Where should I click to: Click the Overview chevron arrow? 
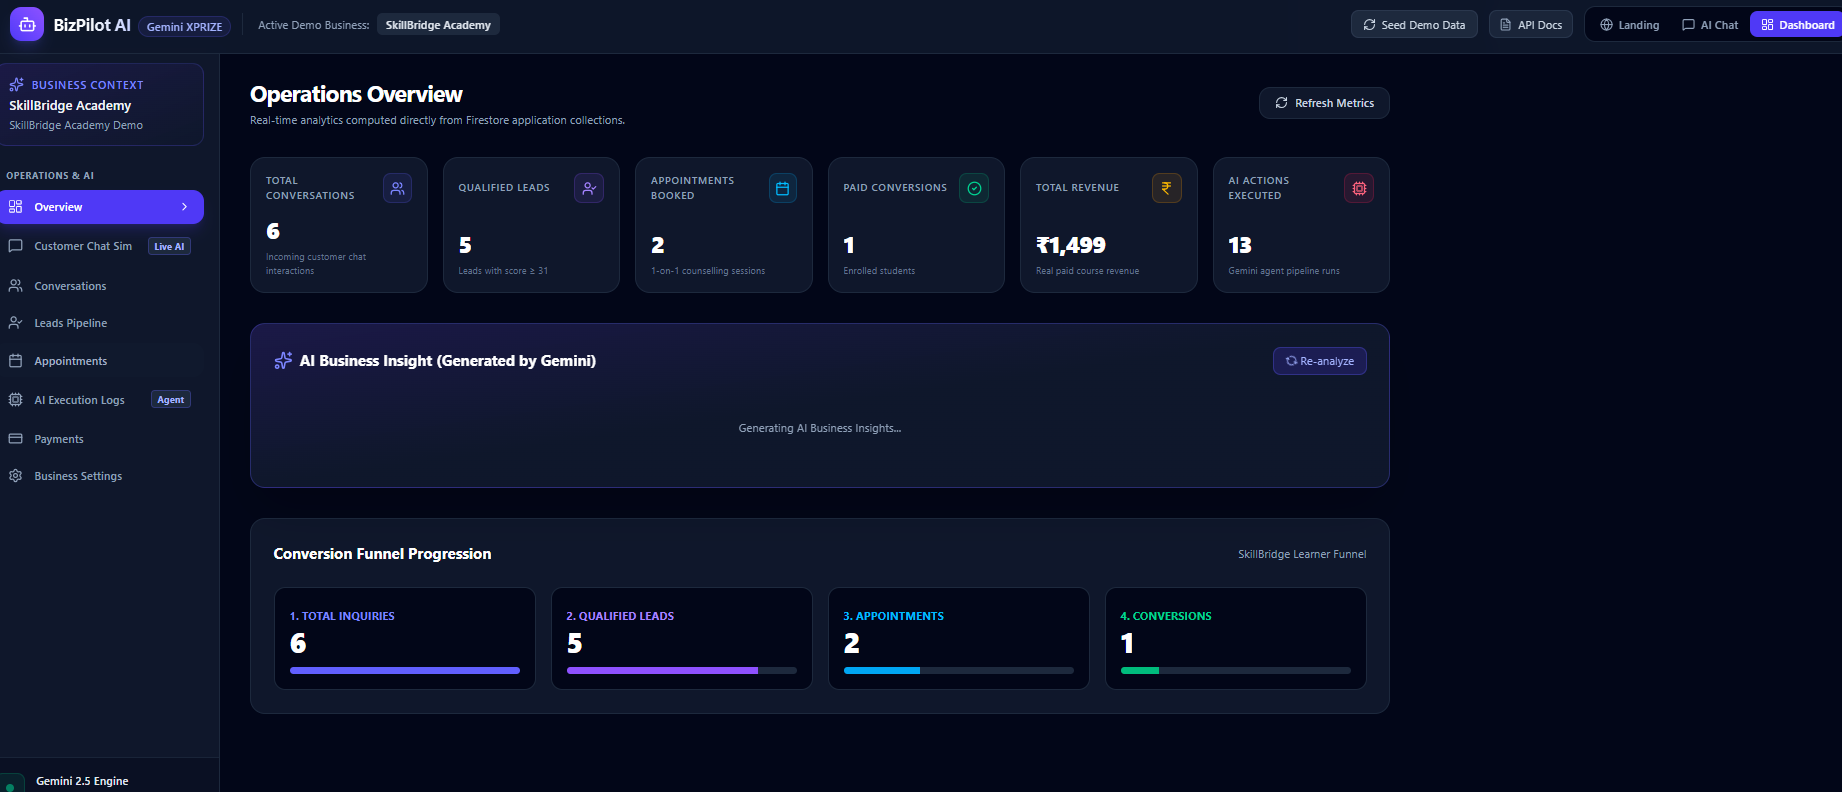coord(184,207)
